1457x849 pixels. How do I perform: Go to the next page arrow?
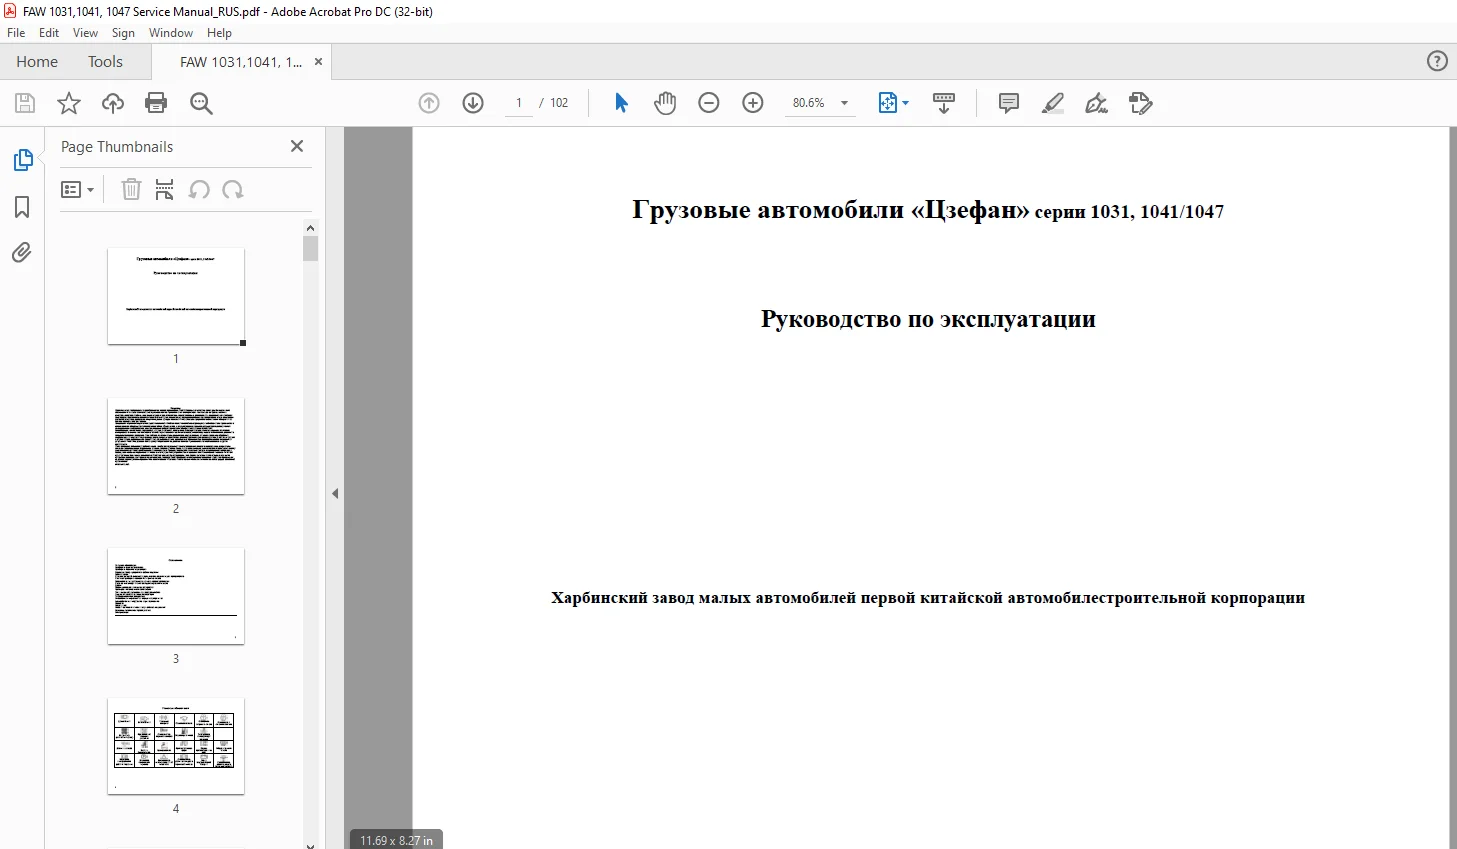pyautogui.click(x=473, y=103)
